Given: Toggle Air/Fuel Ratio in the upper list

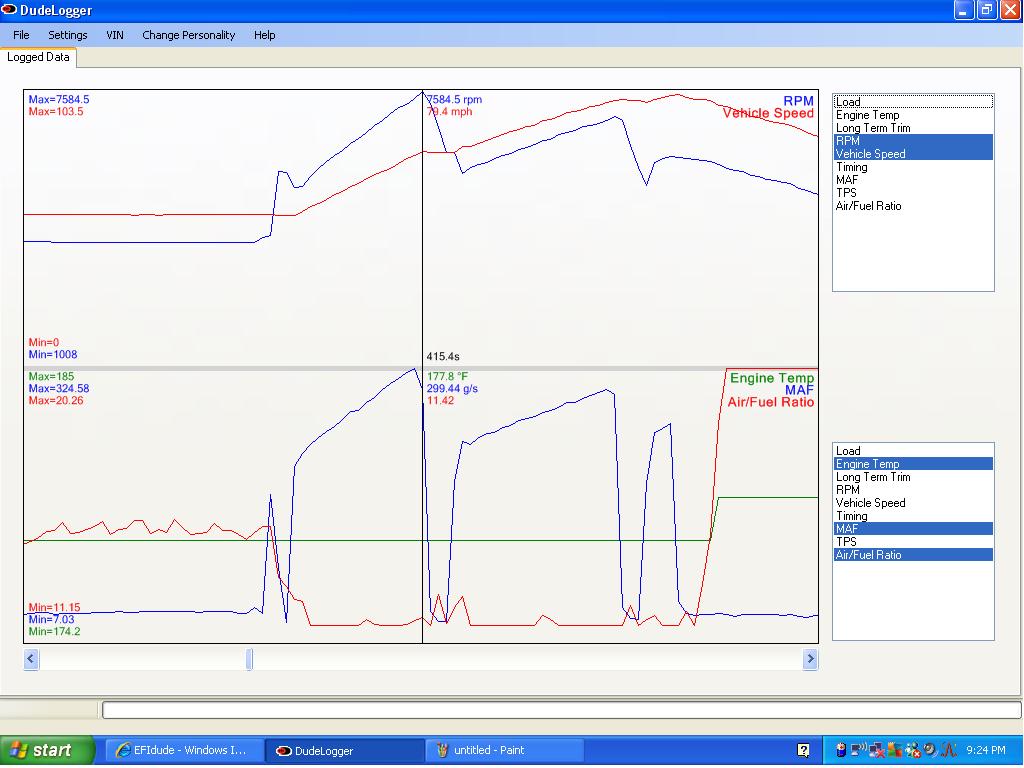Looking at the screenshot, I should 913,206.
